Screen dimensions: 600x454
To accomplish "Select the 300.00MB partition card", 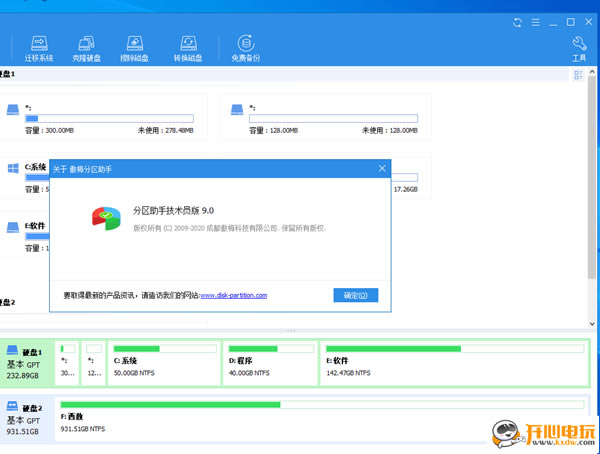I will coord(103,118).
